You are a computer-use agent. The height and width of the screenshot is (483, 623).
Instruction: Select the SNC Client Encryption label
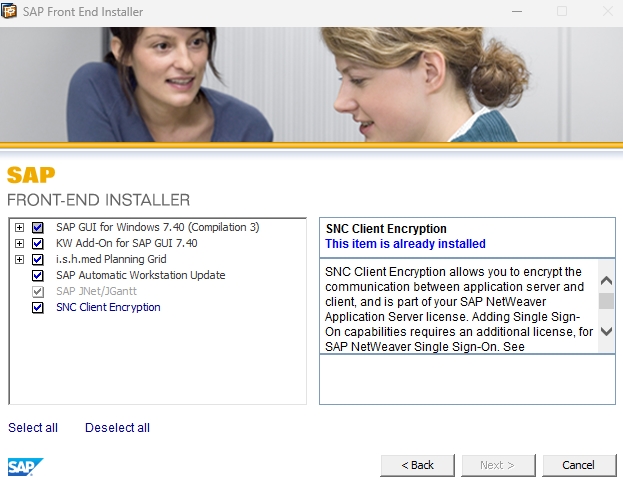click(108, 307)
